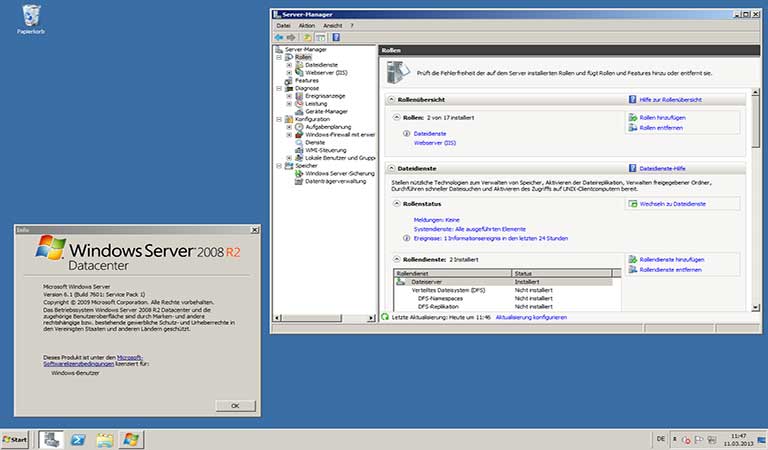Open Windows Explorer from the taskbar
The image size is (768, 450).
(104, 439)
